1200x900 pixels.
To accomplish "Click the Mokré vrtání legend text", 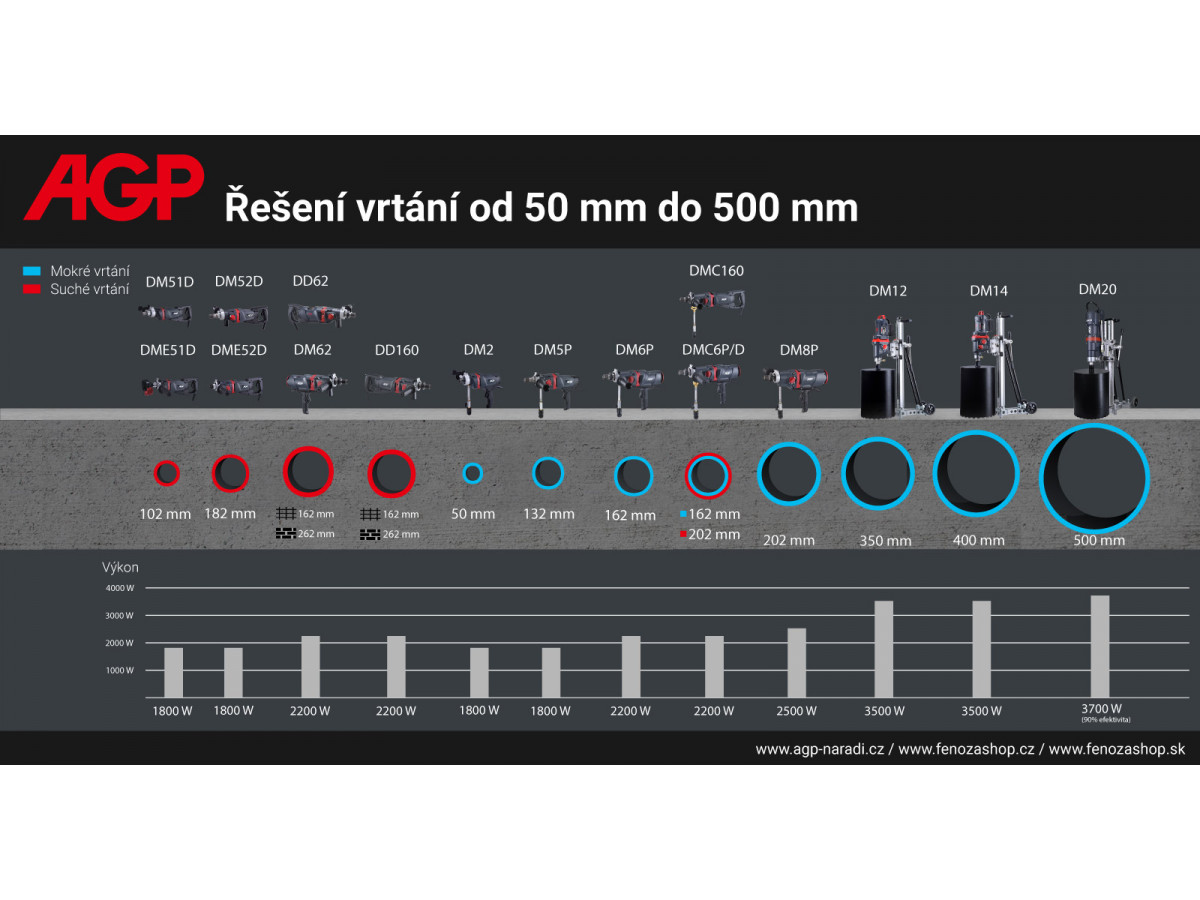I will click(90, 271).
